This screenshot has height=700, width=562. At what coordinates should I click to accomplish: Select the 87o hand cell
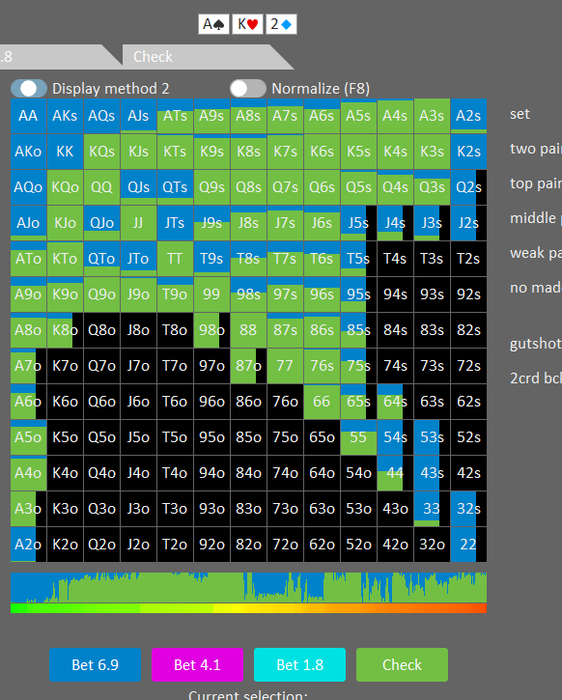[x=248, y=366]
